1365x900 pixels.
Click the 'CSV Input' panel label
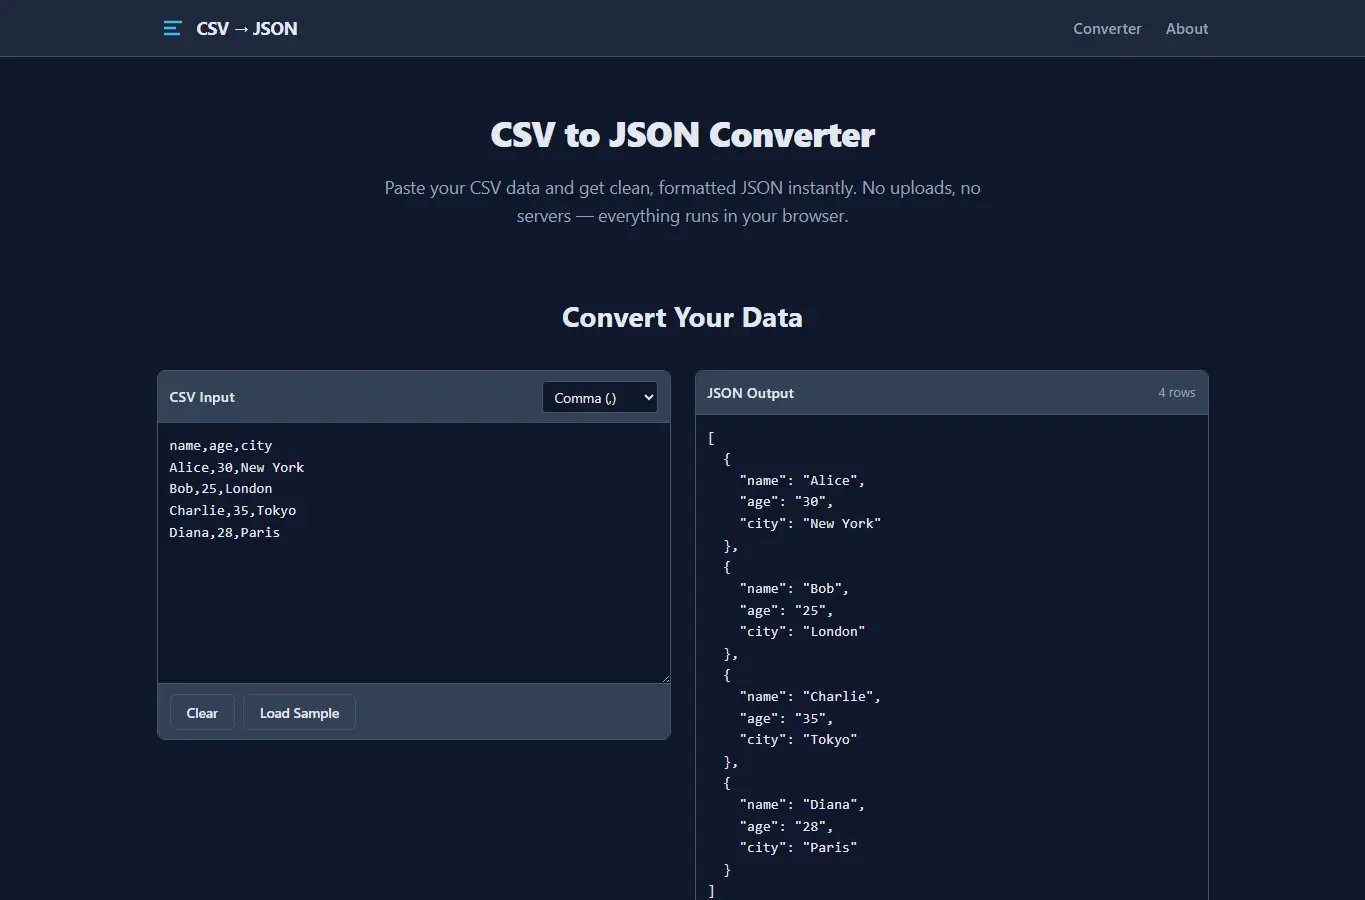pyautogui.click(x=202, y=397)
